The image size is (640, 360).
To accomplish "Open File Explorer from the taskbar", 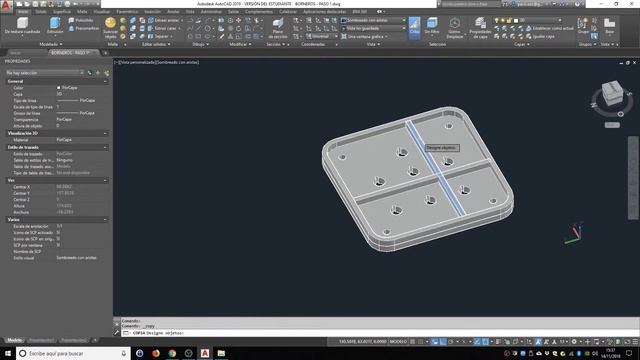I will 221,353.
